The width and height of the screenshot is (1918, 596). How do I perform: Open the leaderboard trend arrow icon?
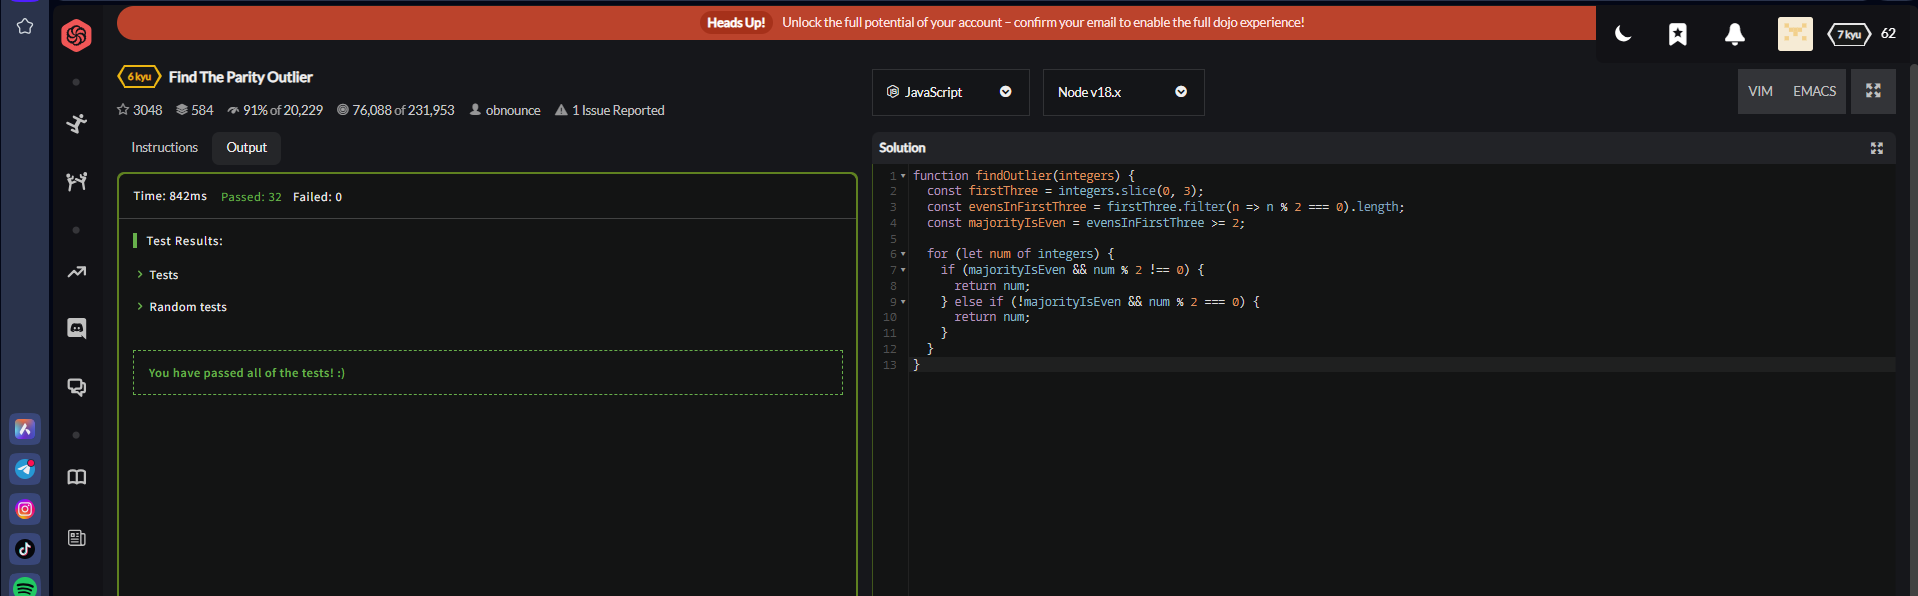click(x=76, y=272)
